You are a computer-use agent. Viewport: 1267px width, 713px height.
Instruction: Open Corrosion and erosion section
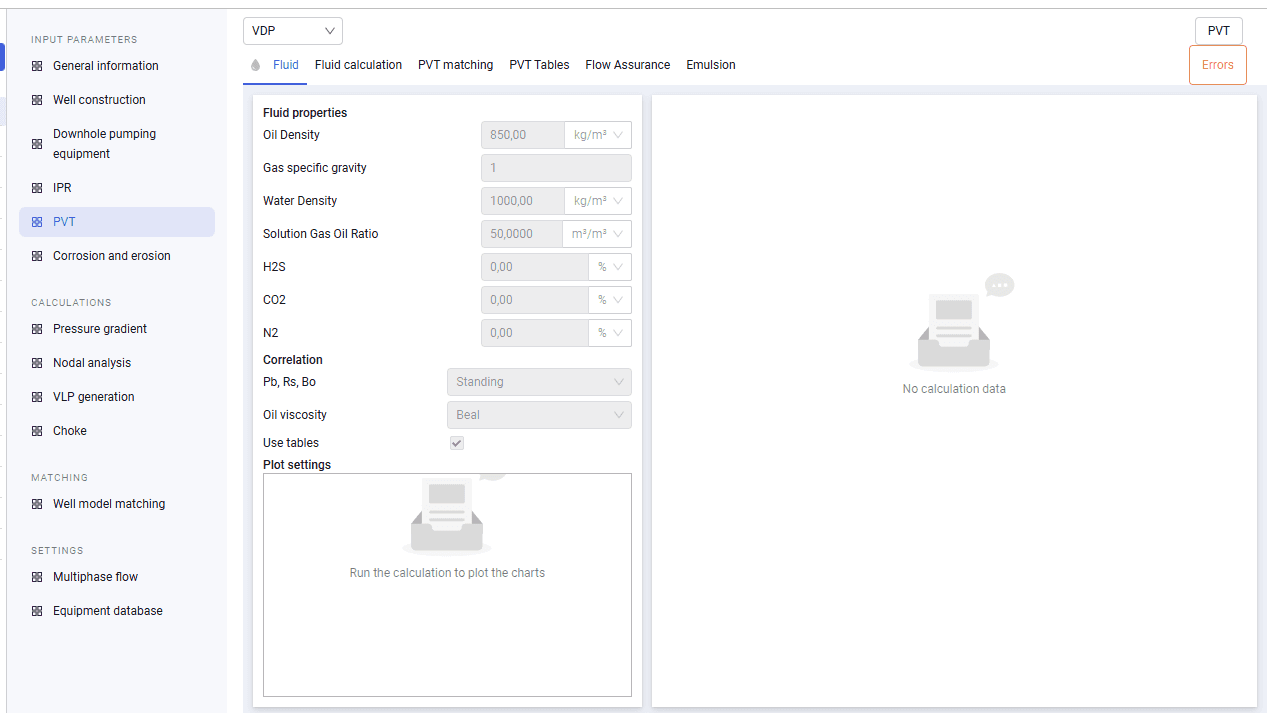117,256
